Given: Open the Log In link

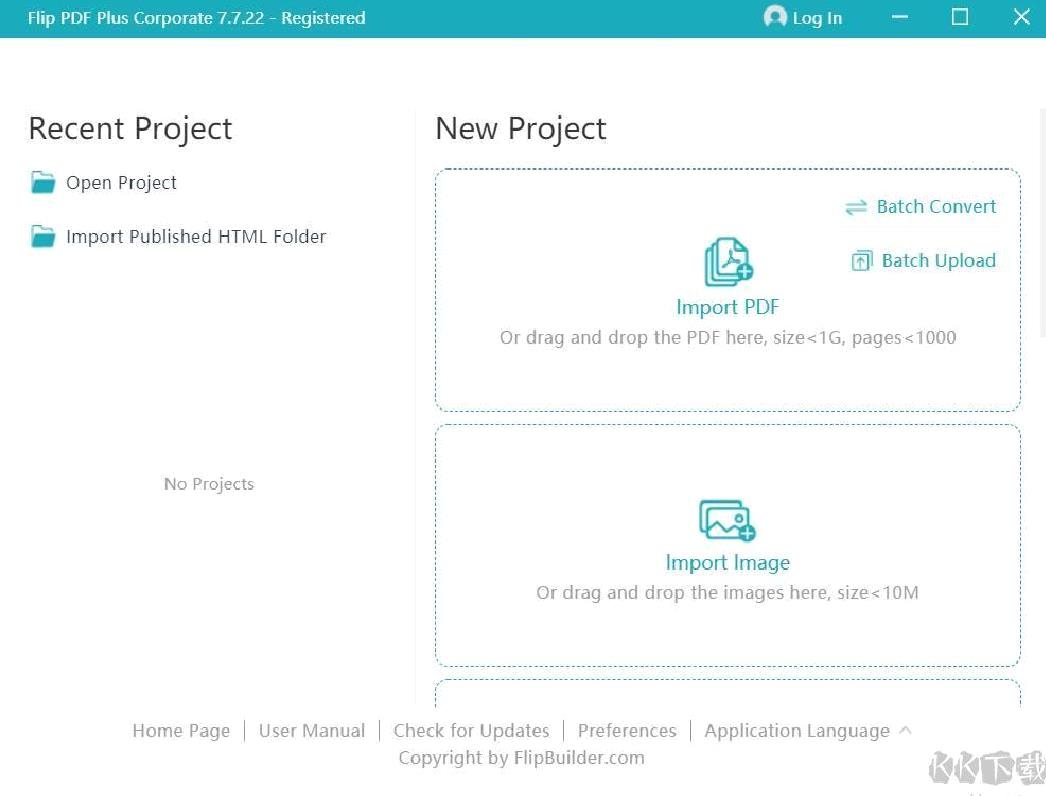Looking at the screenshot, I should pos(817,18).
